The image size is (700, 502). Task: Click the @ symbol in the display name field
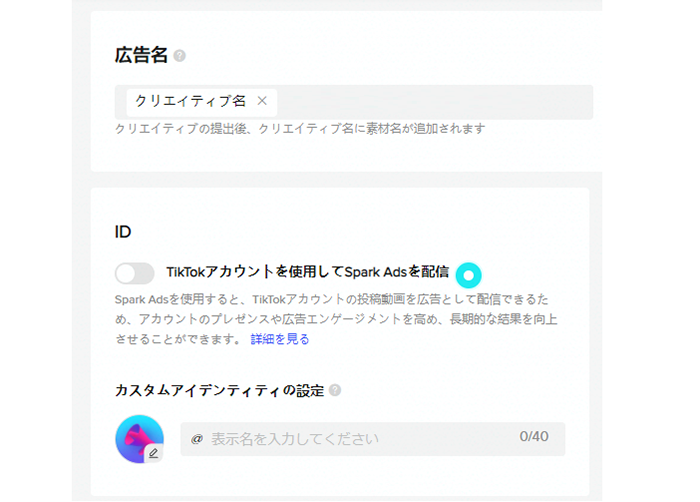197,439
